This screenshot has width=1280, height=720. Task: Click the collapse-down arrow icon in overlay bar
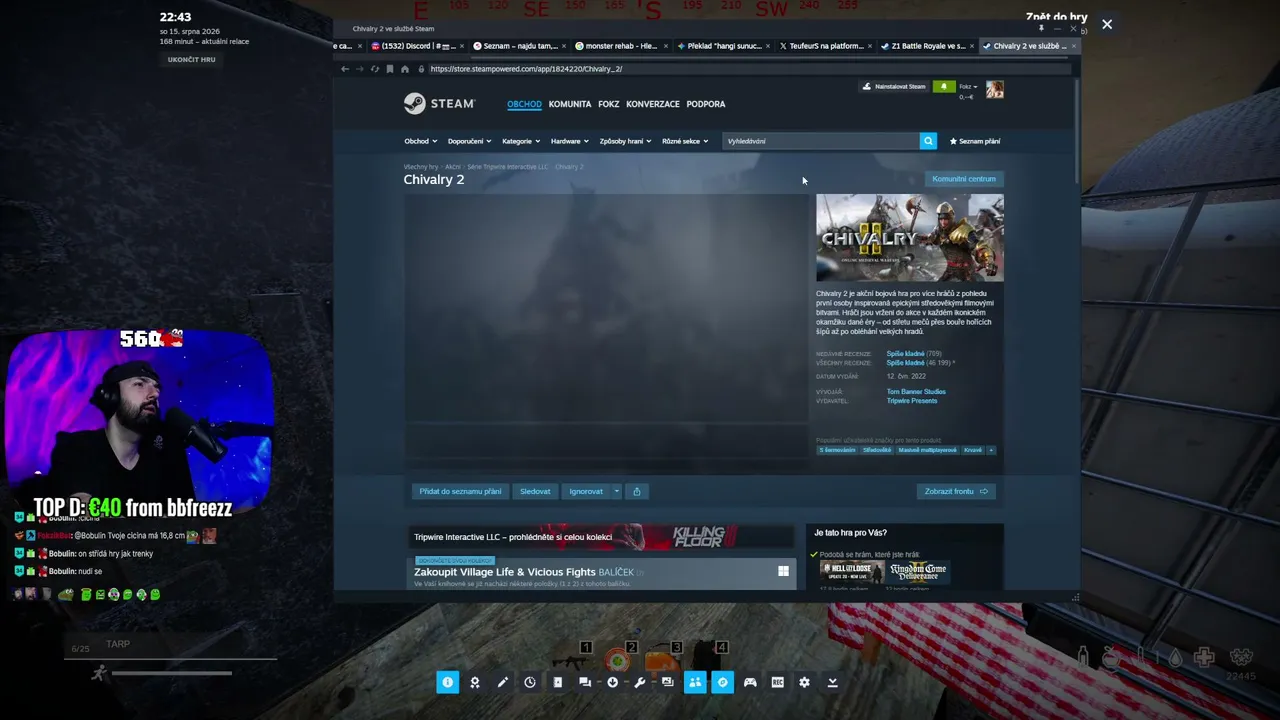click(x=832, y=682)
